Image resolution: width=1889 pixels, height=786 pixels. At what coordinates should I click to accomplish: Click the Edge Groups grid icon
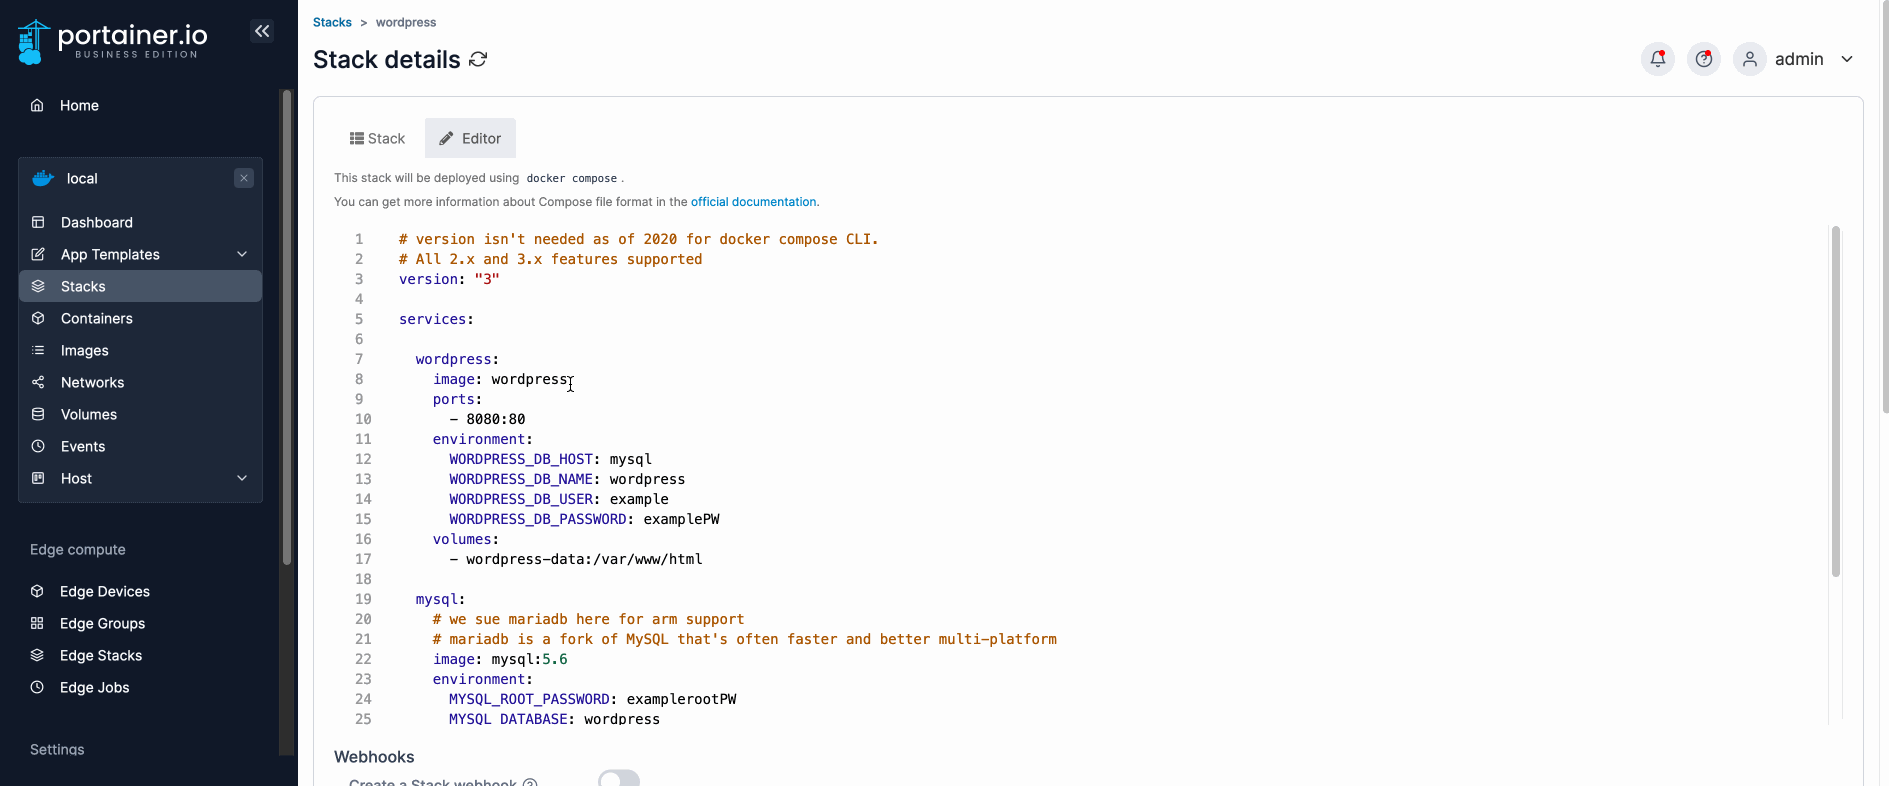[x=37, y=623]
